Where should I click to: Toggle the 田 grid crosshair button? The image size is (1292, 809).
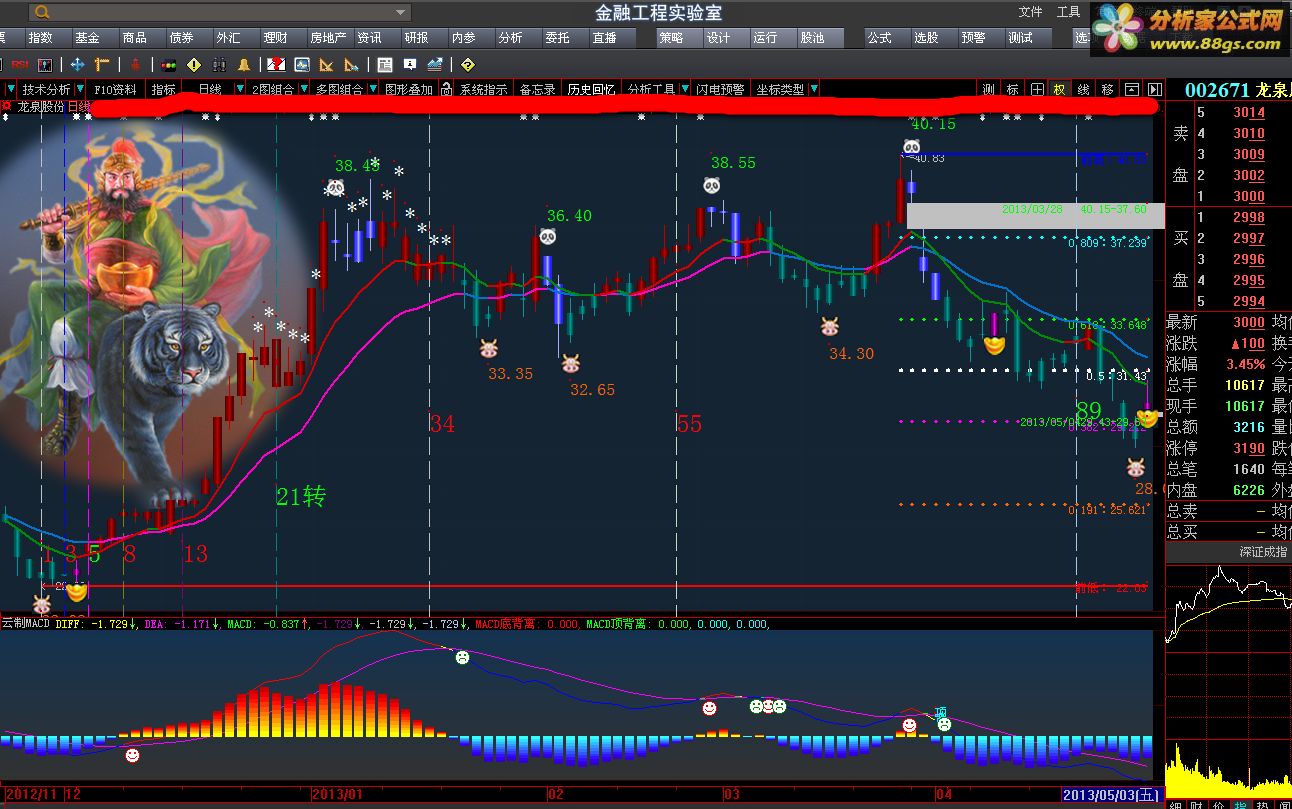[x=1037, y=89]
